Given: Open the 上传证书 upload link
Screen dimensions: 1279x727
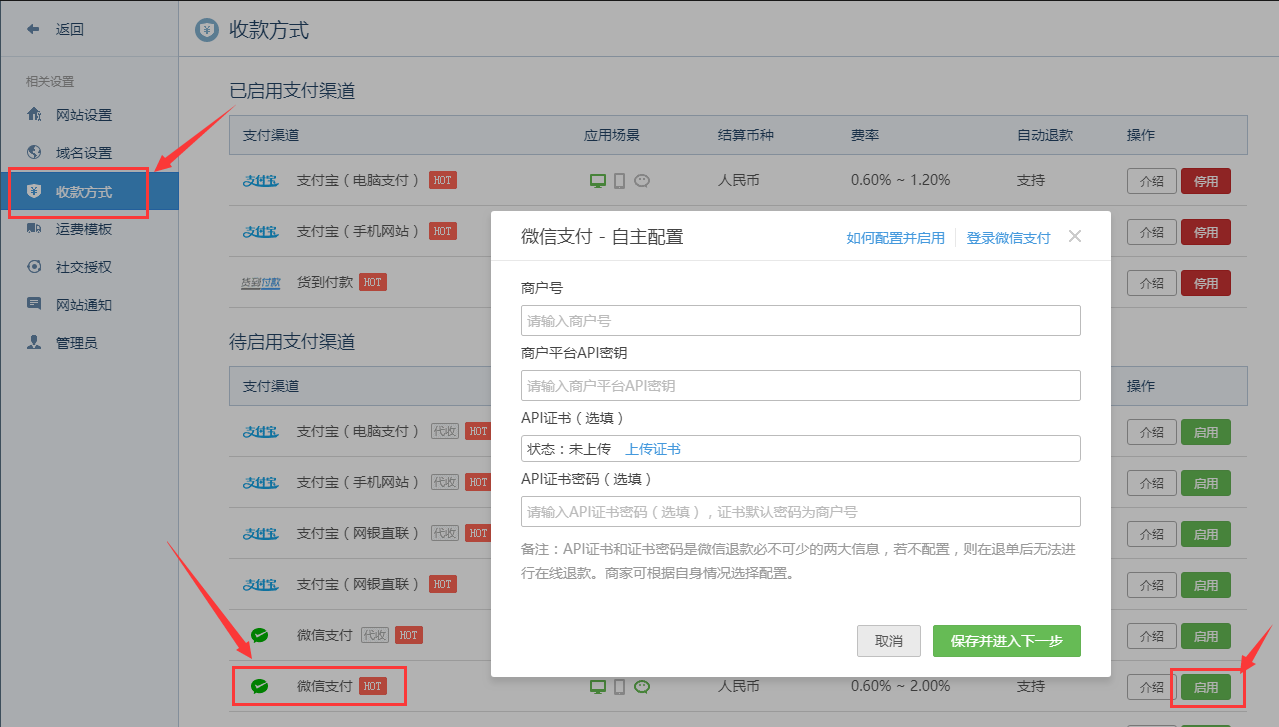Looking at the screenshot, I should coord(654,448).
